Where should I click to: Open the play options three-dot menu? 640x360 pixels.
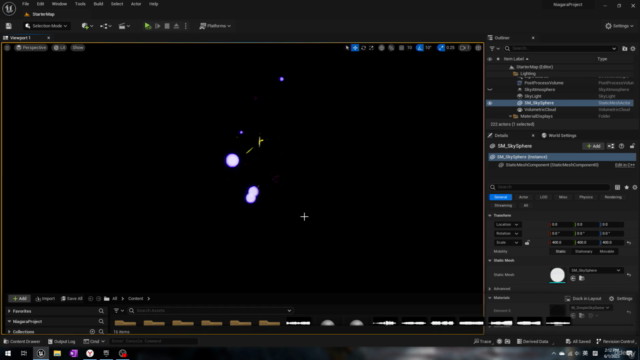186,26
